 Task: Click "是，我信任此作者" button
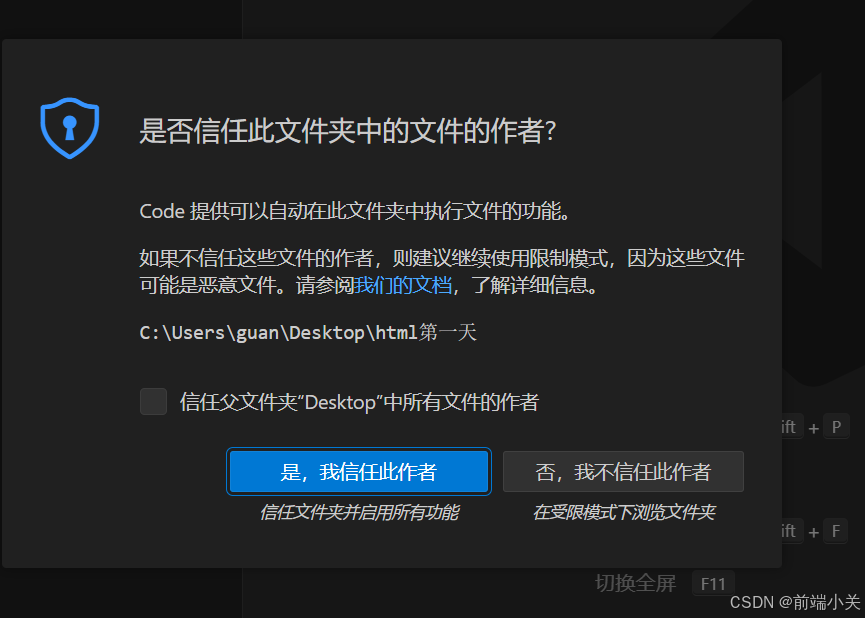tap(359, 471)
